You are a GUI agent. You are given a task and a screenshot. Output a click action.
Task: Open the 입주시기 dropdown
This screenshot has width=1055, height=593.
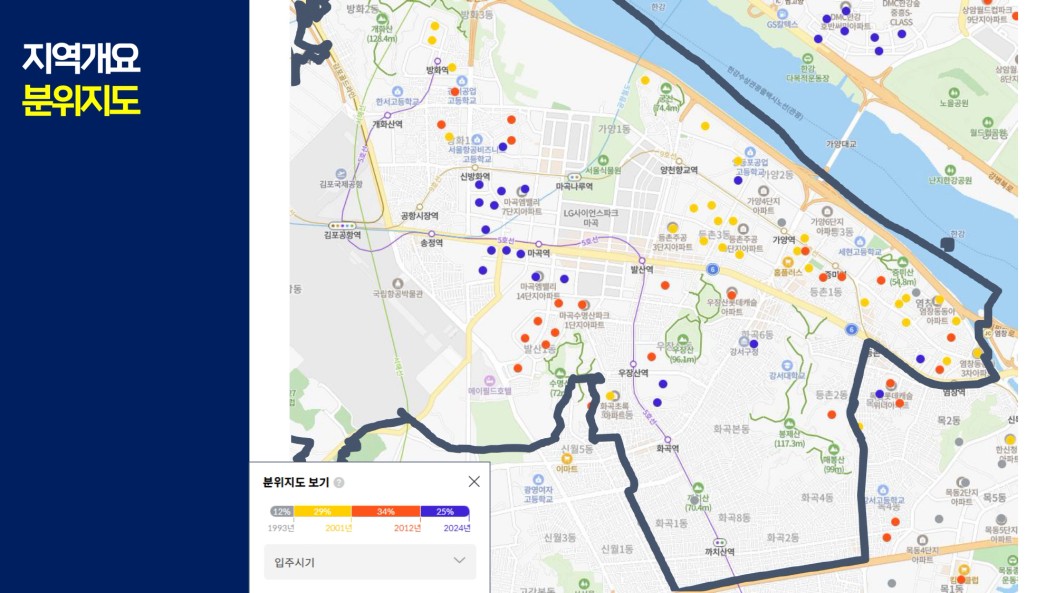[370, 561]
